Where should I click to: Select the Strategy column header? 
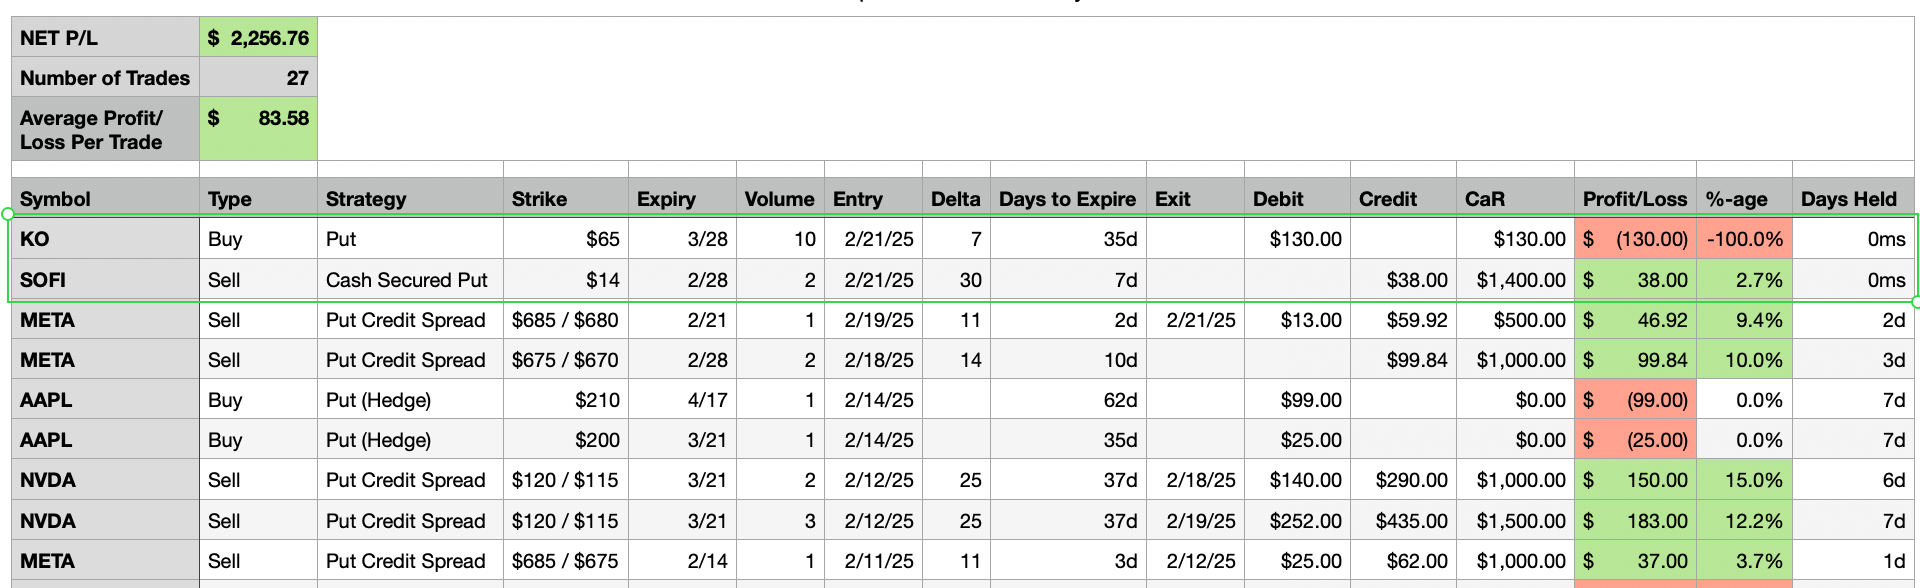click(410, 198)
